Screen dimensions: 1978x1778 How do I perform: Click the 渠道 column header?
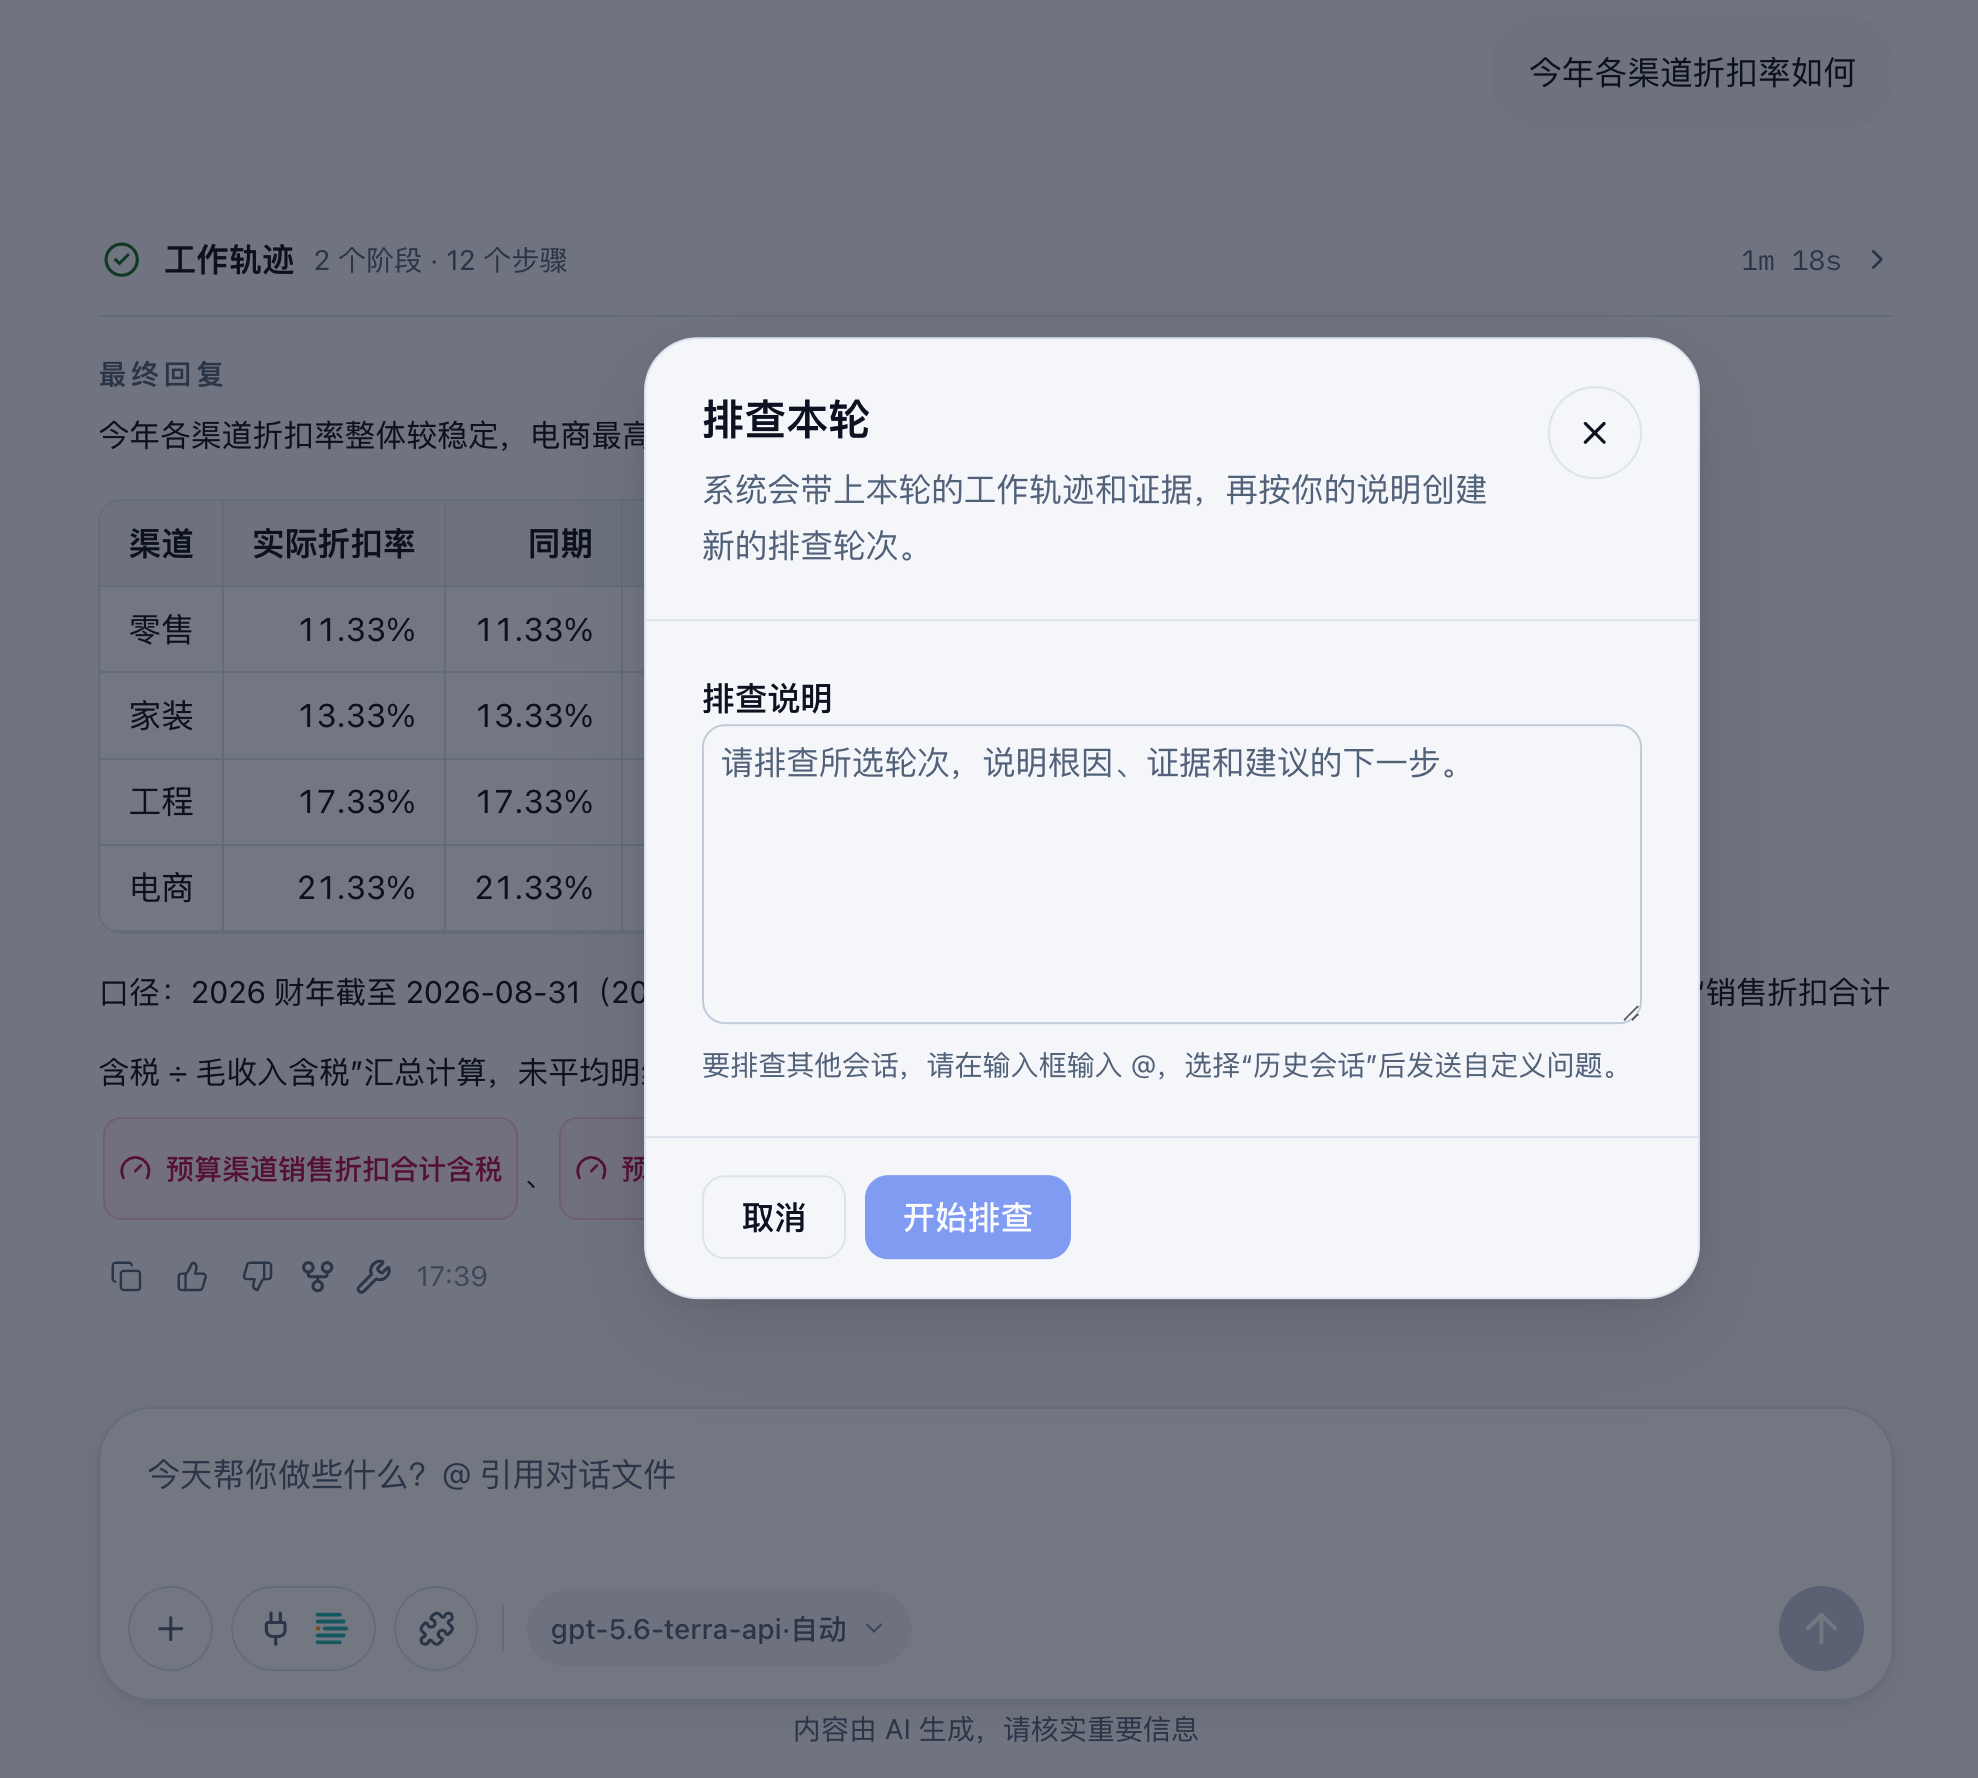(x=161, y=544)
